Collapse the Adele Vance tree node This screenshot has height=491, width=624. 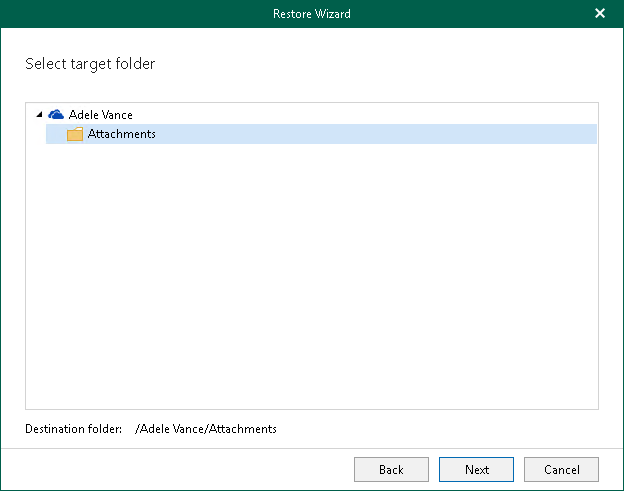[x=39, y=115]
